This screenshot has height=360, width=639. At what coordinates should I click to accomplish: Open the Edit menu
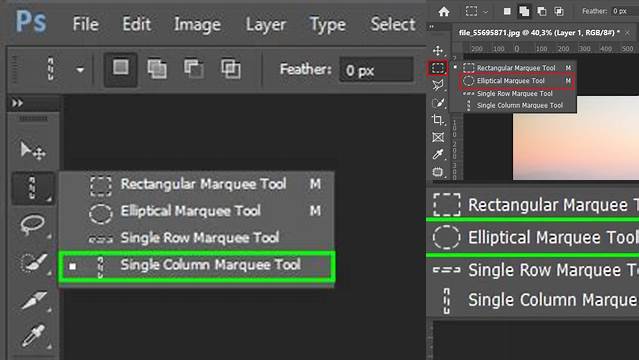[x=137, y=24]
